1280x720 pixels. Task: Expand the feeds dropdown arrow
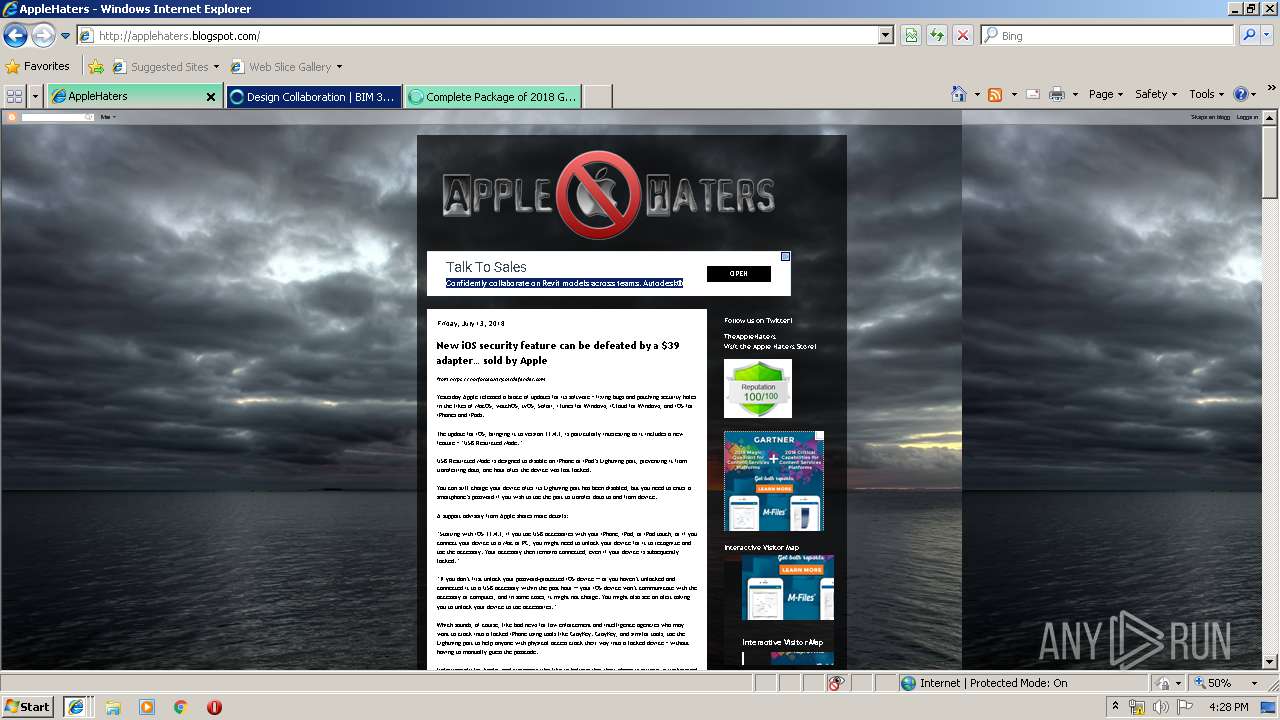click(x=1013, y=94)
